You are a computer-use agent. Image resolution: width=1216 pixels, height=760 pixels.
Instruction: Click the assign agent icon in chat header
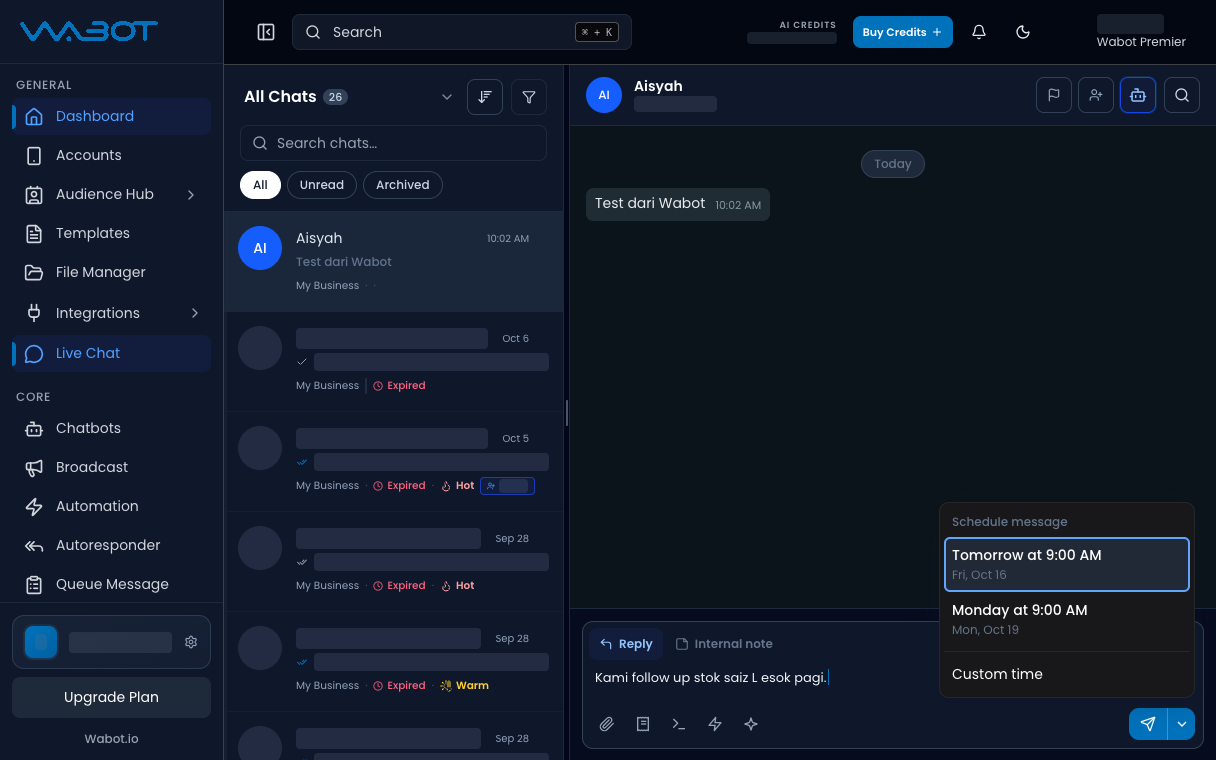click(1096, 95)
